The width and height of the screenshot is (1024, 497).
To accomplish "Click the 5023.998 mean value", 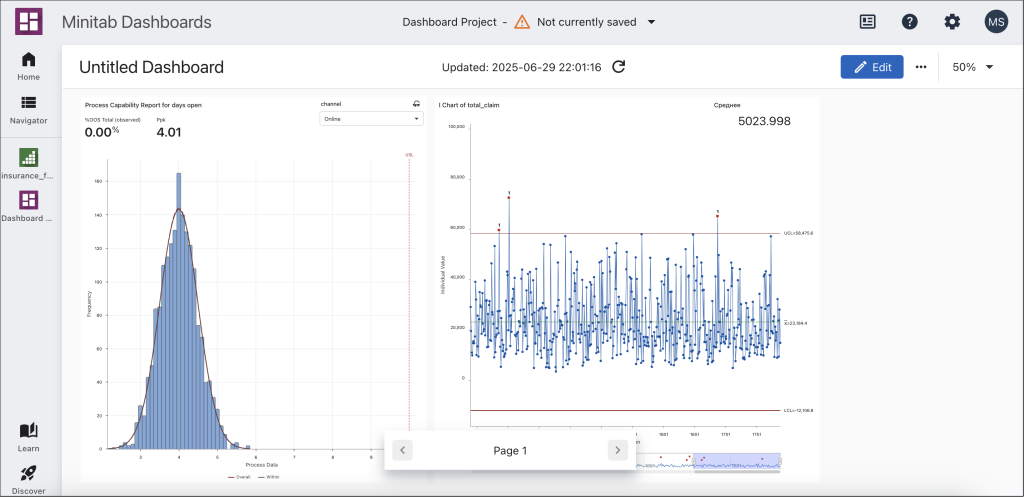I will pos(764,121).
